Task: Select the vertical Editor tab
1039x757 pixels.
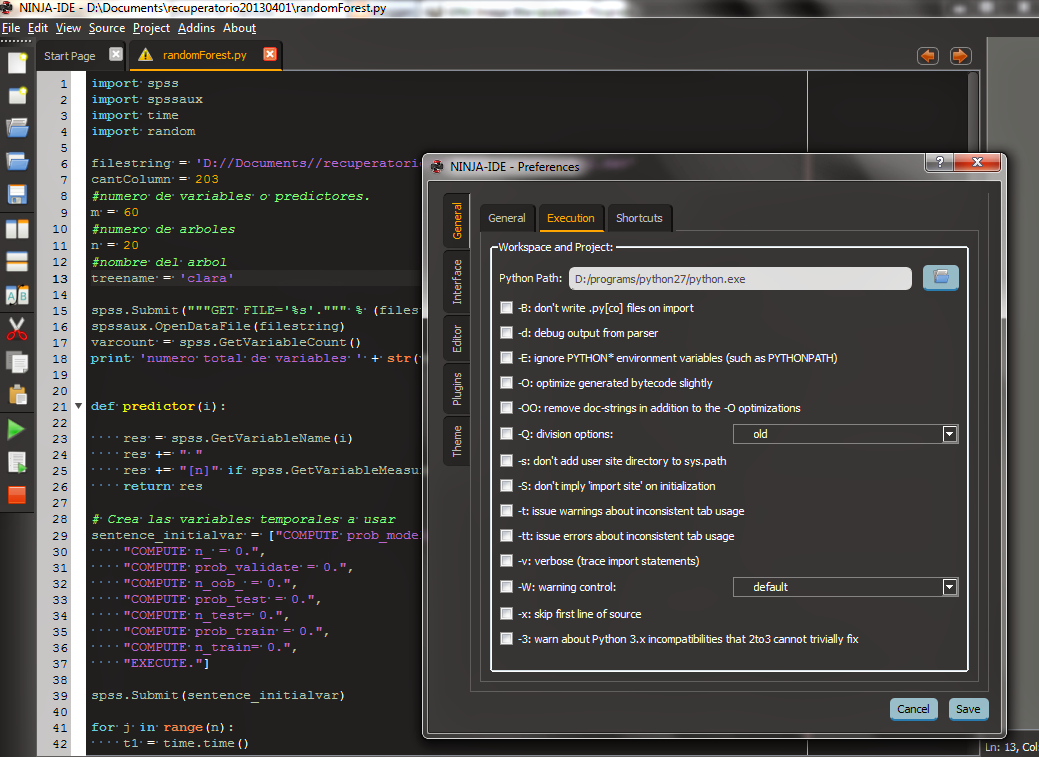Action: tap(457, 339)
